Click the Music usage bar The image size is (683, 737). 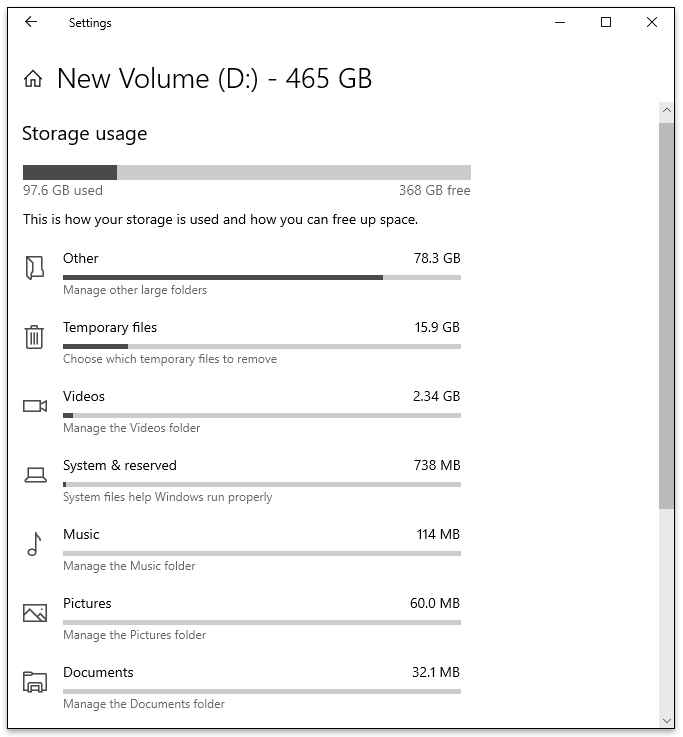click(262, 554)
